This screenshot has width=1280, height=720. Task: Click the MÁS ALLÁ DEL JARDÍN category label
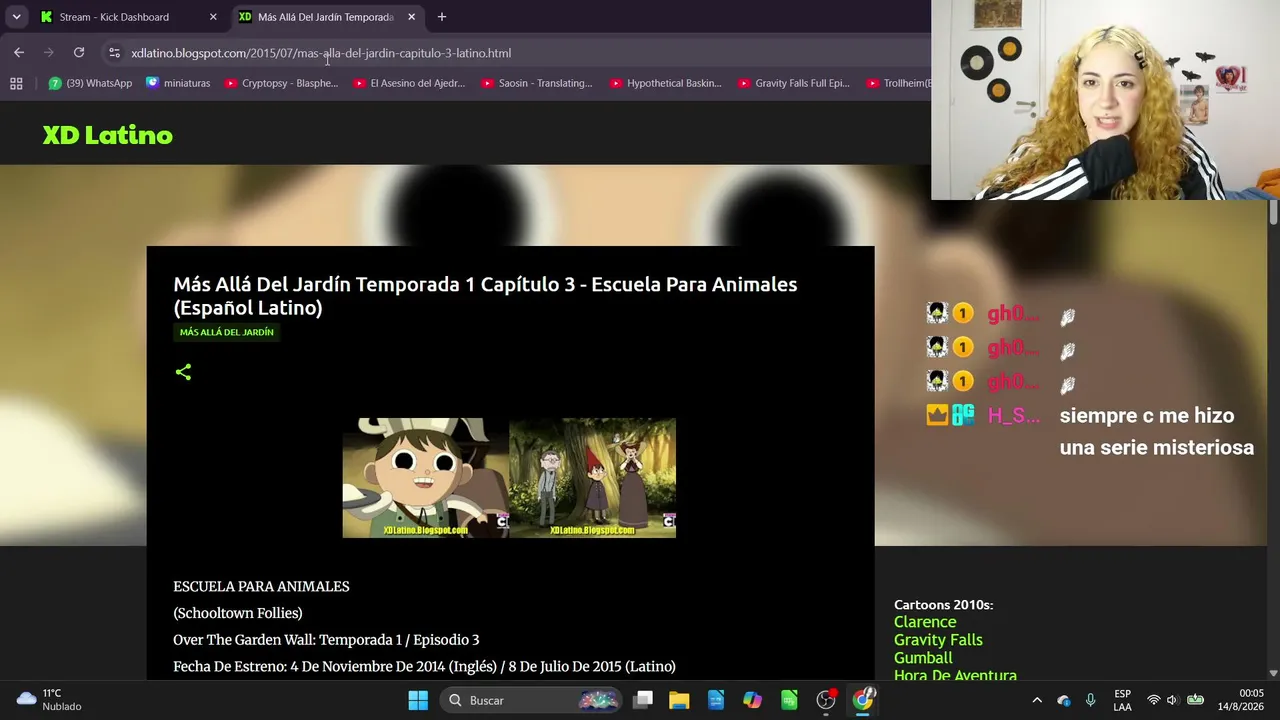226,332
